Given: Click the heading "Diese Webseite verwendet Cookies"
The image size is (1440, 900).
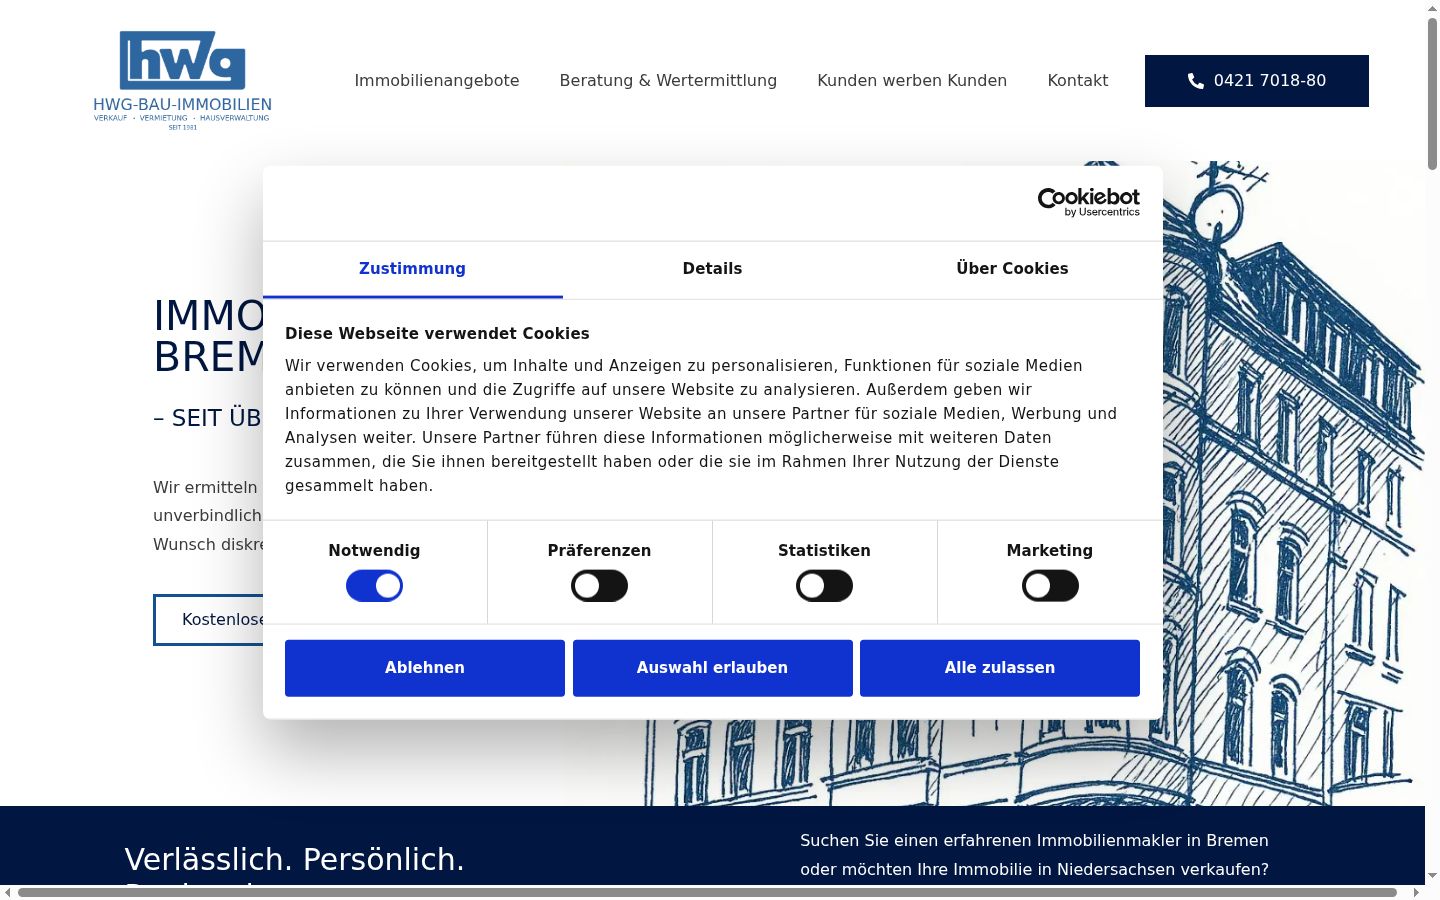Looking at the screenshot, I should click(437, 334).
